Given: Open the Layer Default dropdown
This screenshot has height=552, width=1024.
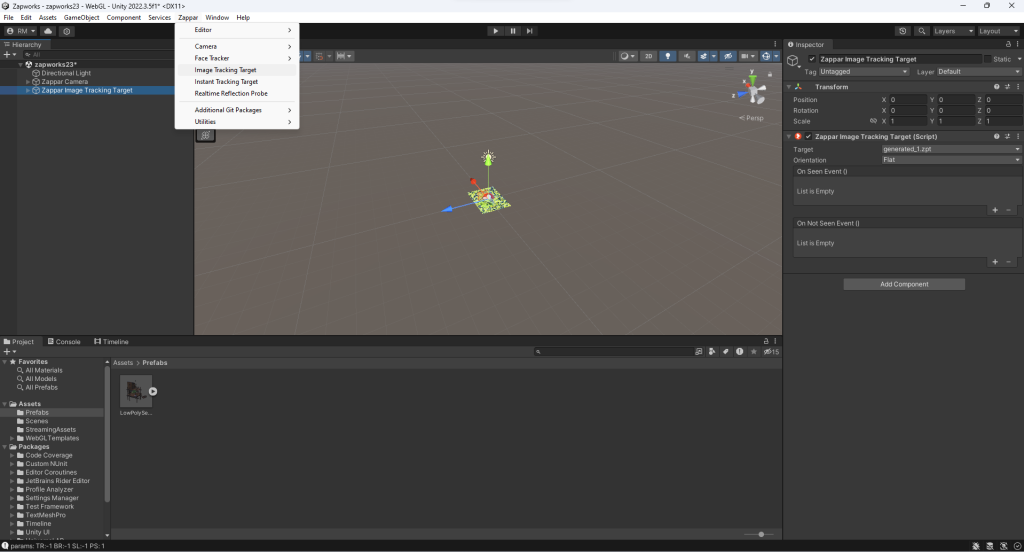Looking at the screenshot, I should 979,72.
